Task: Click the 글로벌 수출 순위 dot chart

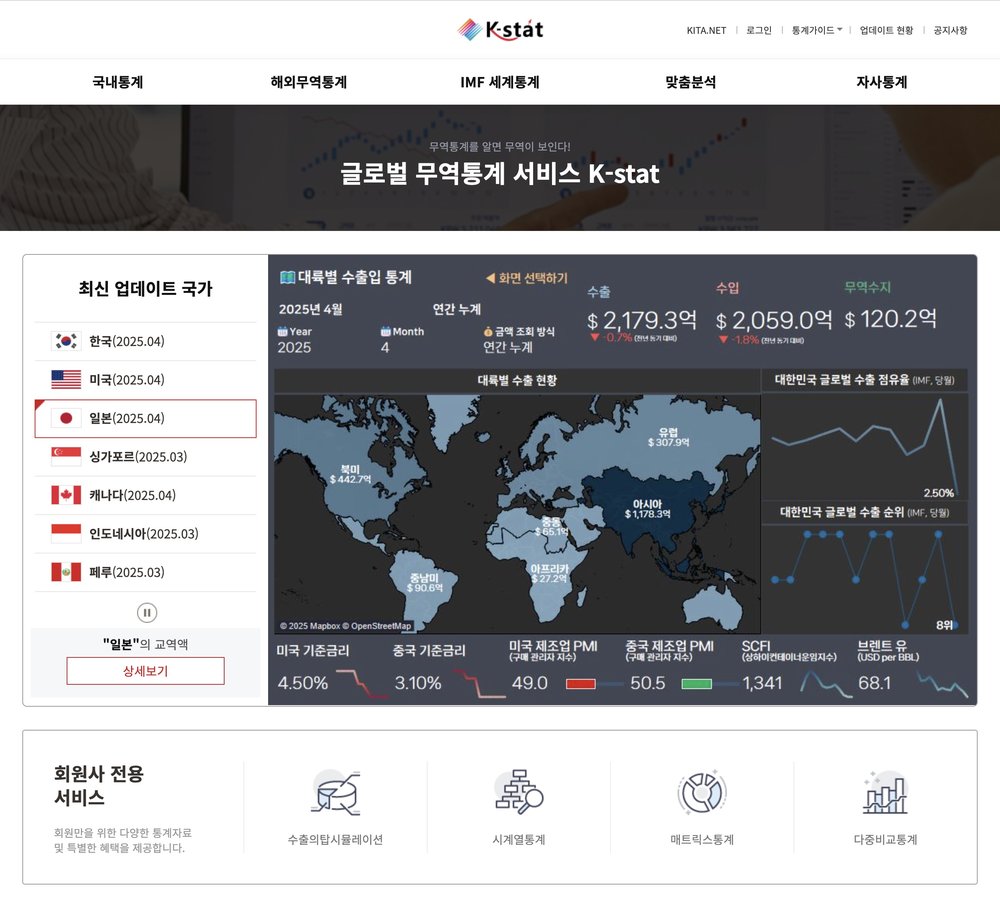Action: pyautogui.click(x=865, y=579)
